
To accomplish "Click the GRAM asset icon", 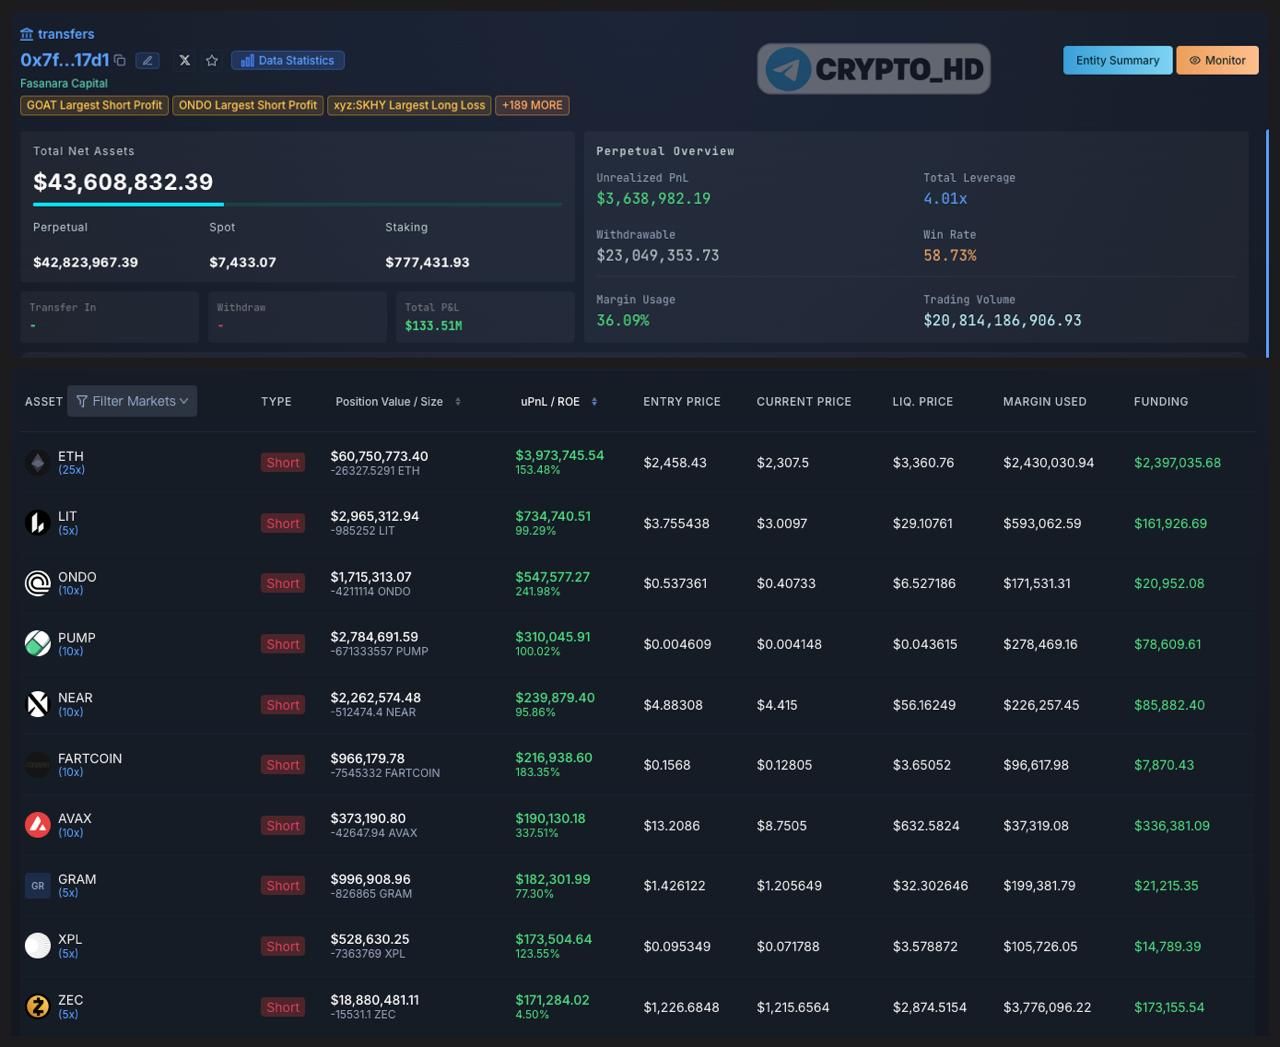I will (37, 885).
